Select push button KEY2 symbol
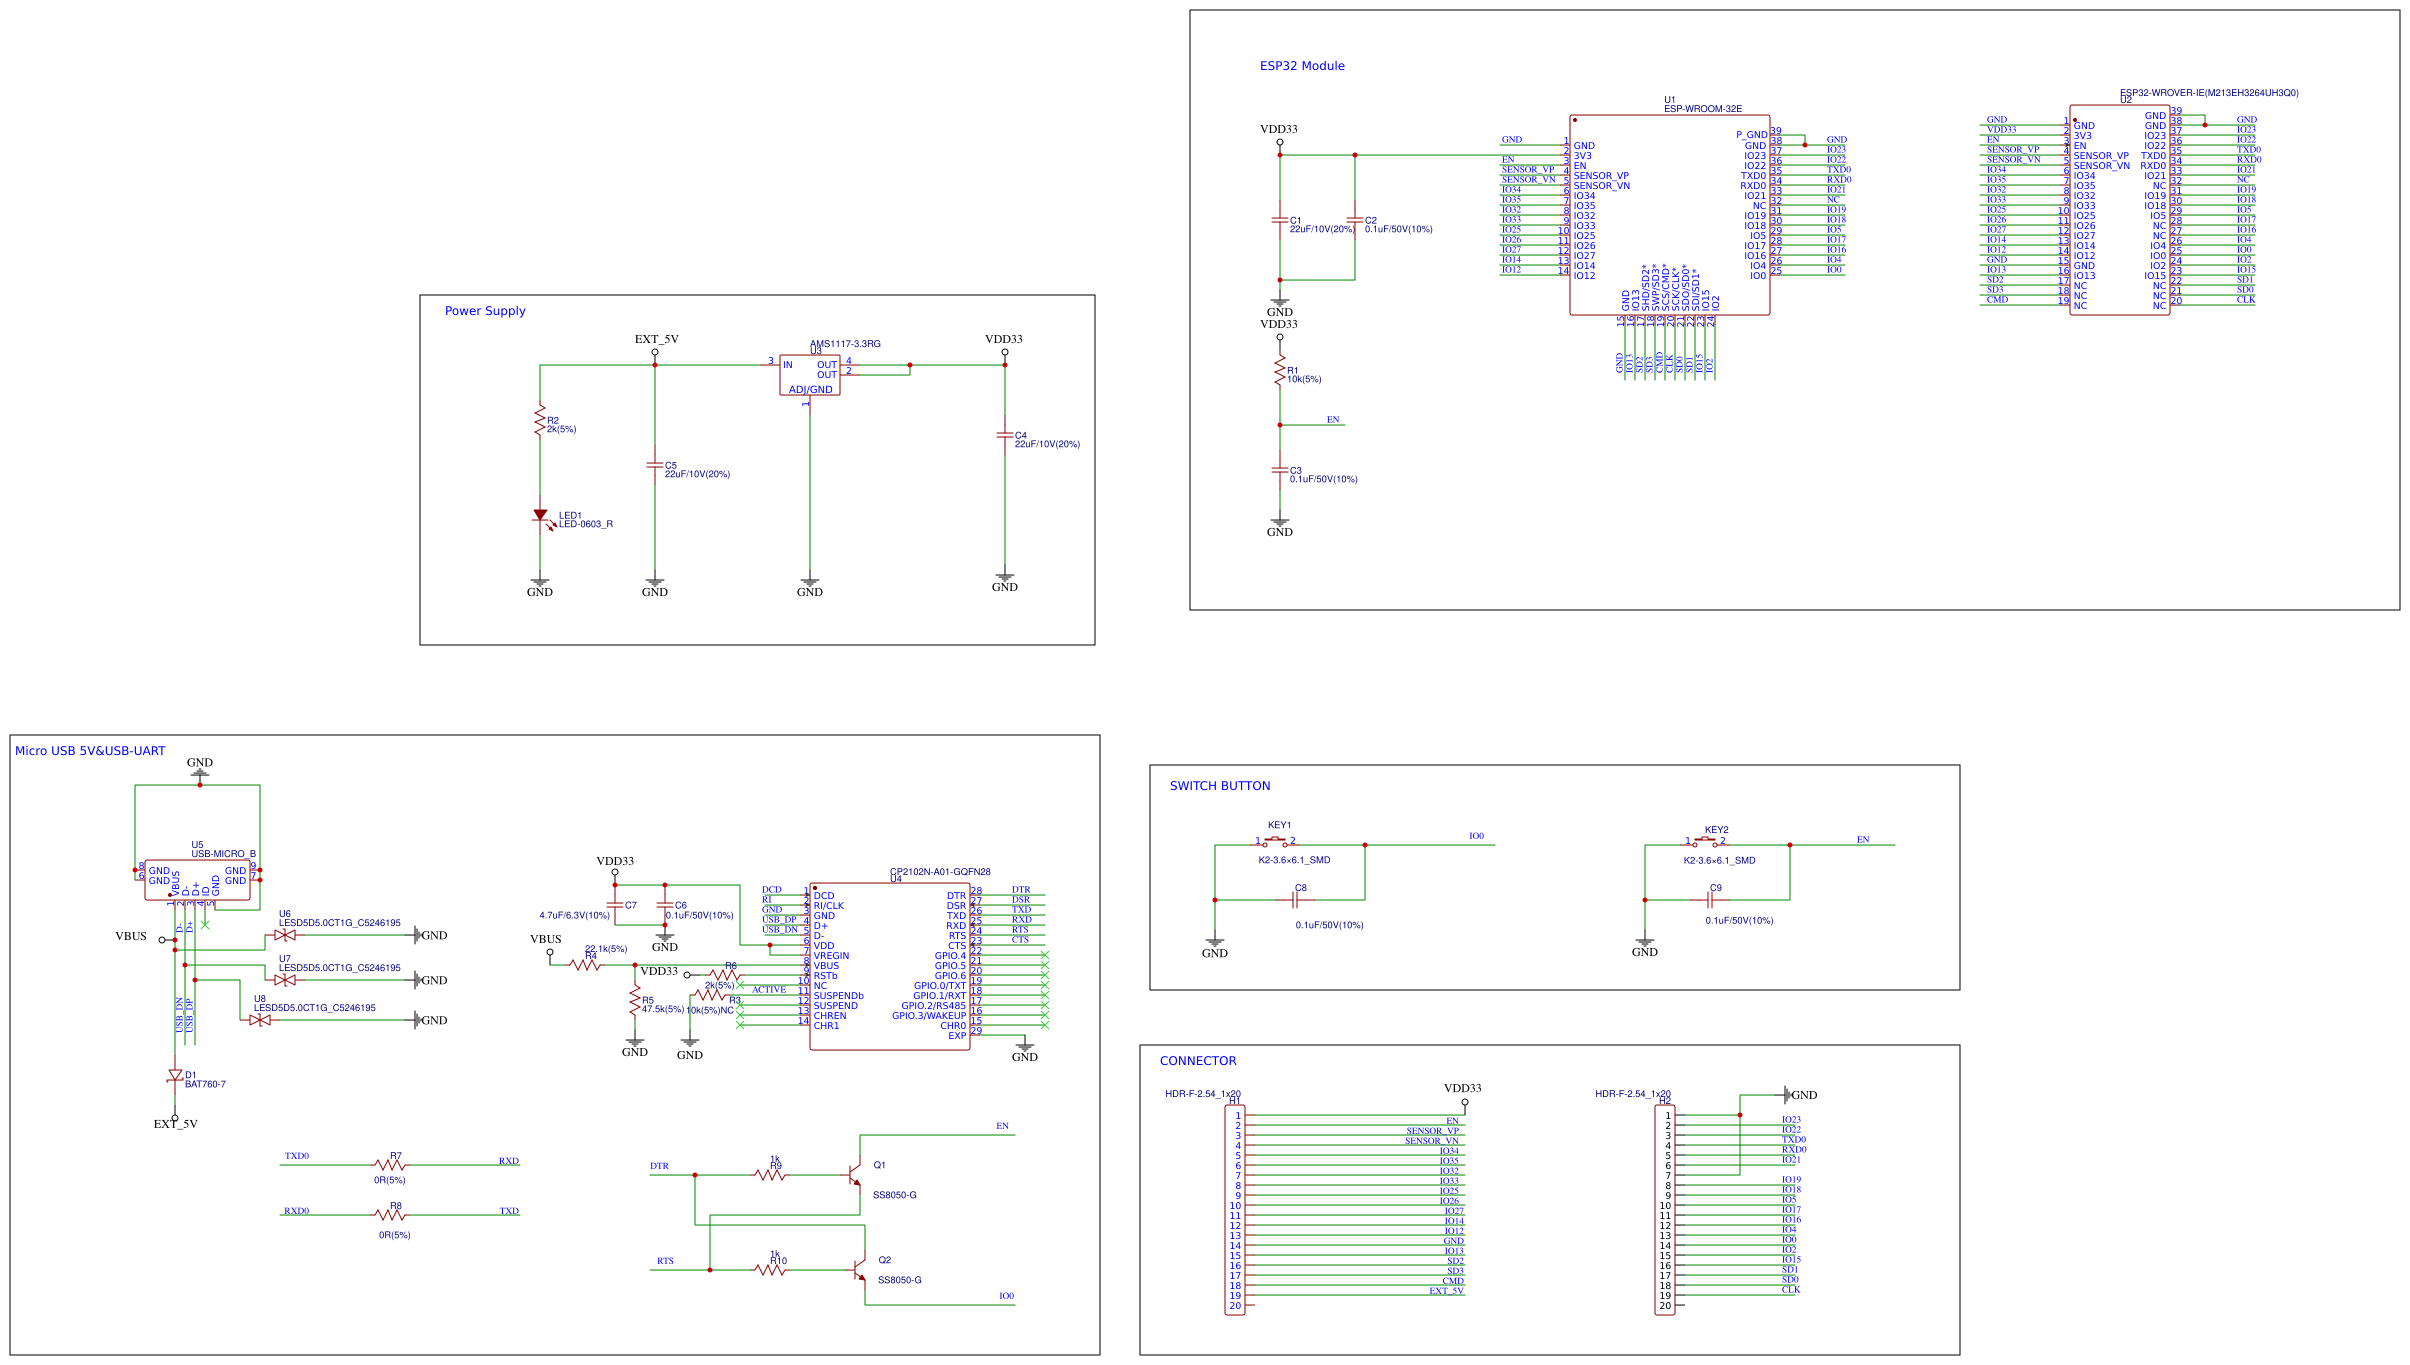The image size is (2410, 1365). pos(1706,842)
